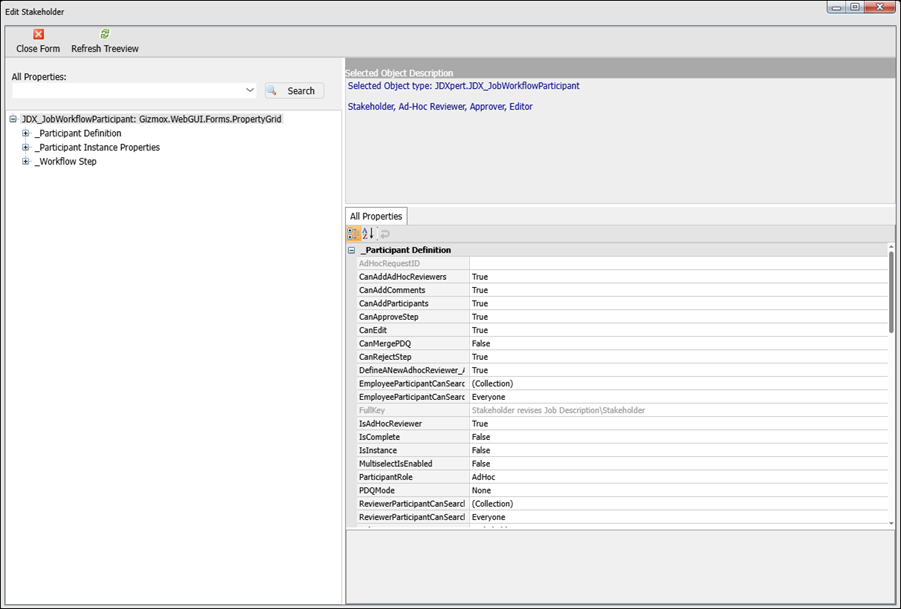Collapse _Participant Definition category in property grid
Screen dimensions: 901x609
tap(352, 250)
